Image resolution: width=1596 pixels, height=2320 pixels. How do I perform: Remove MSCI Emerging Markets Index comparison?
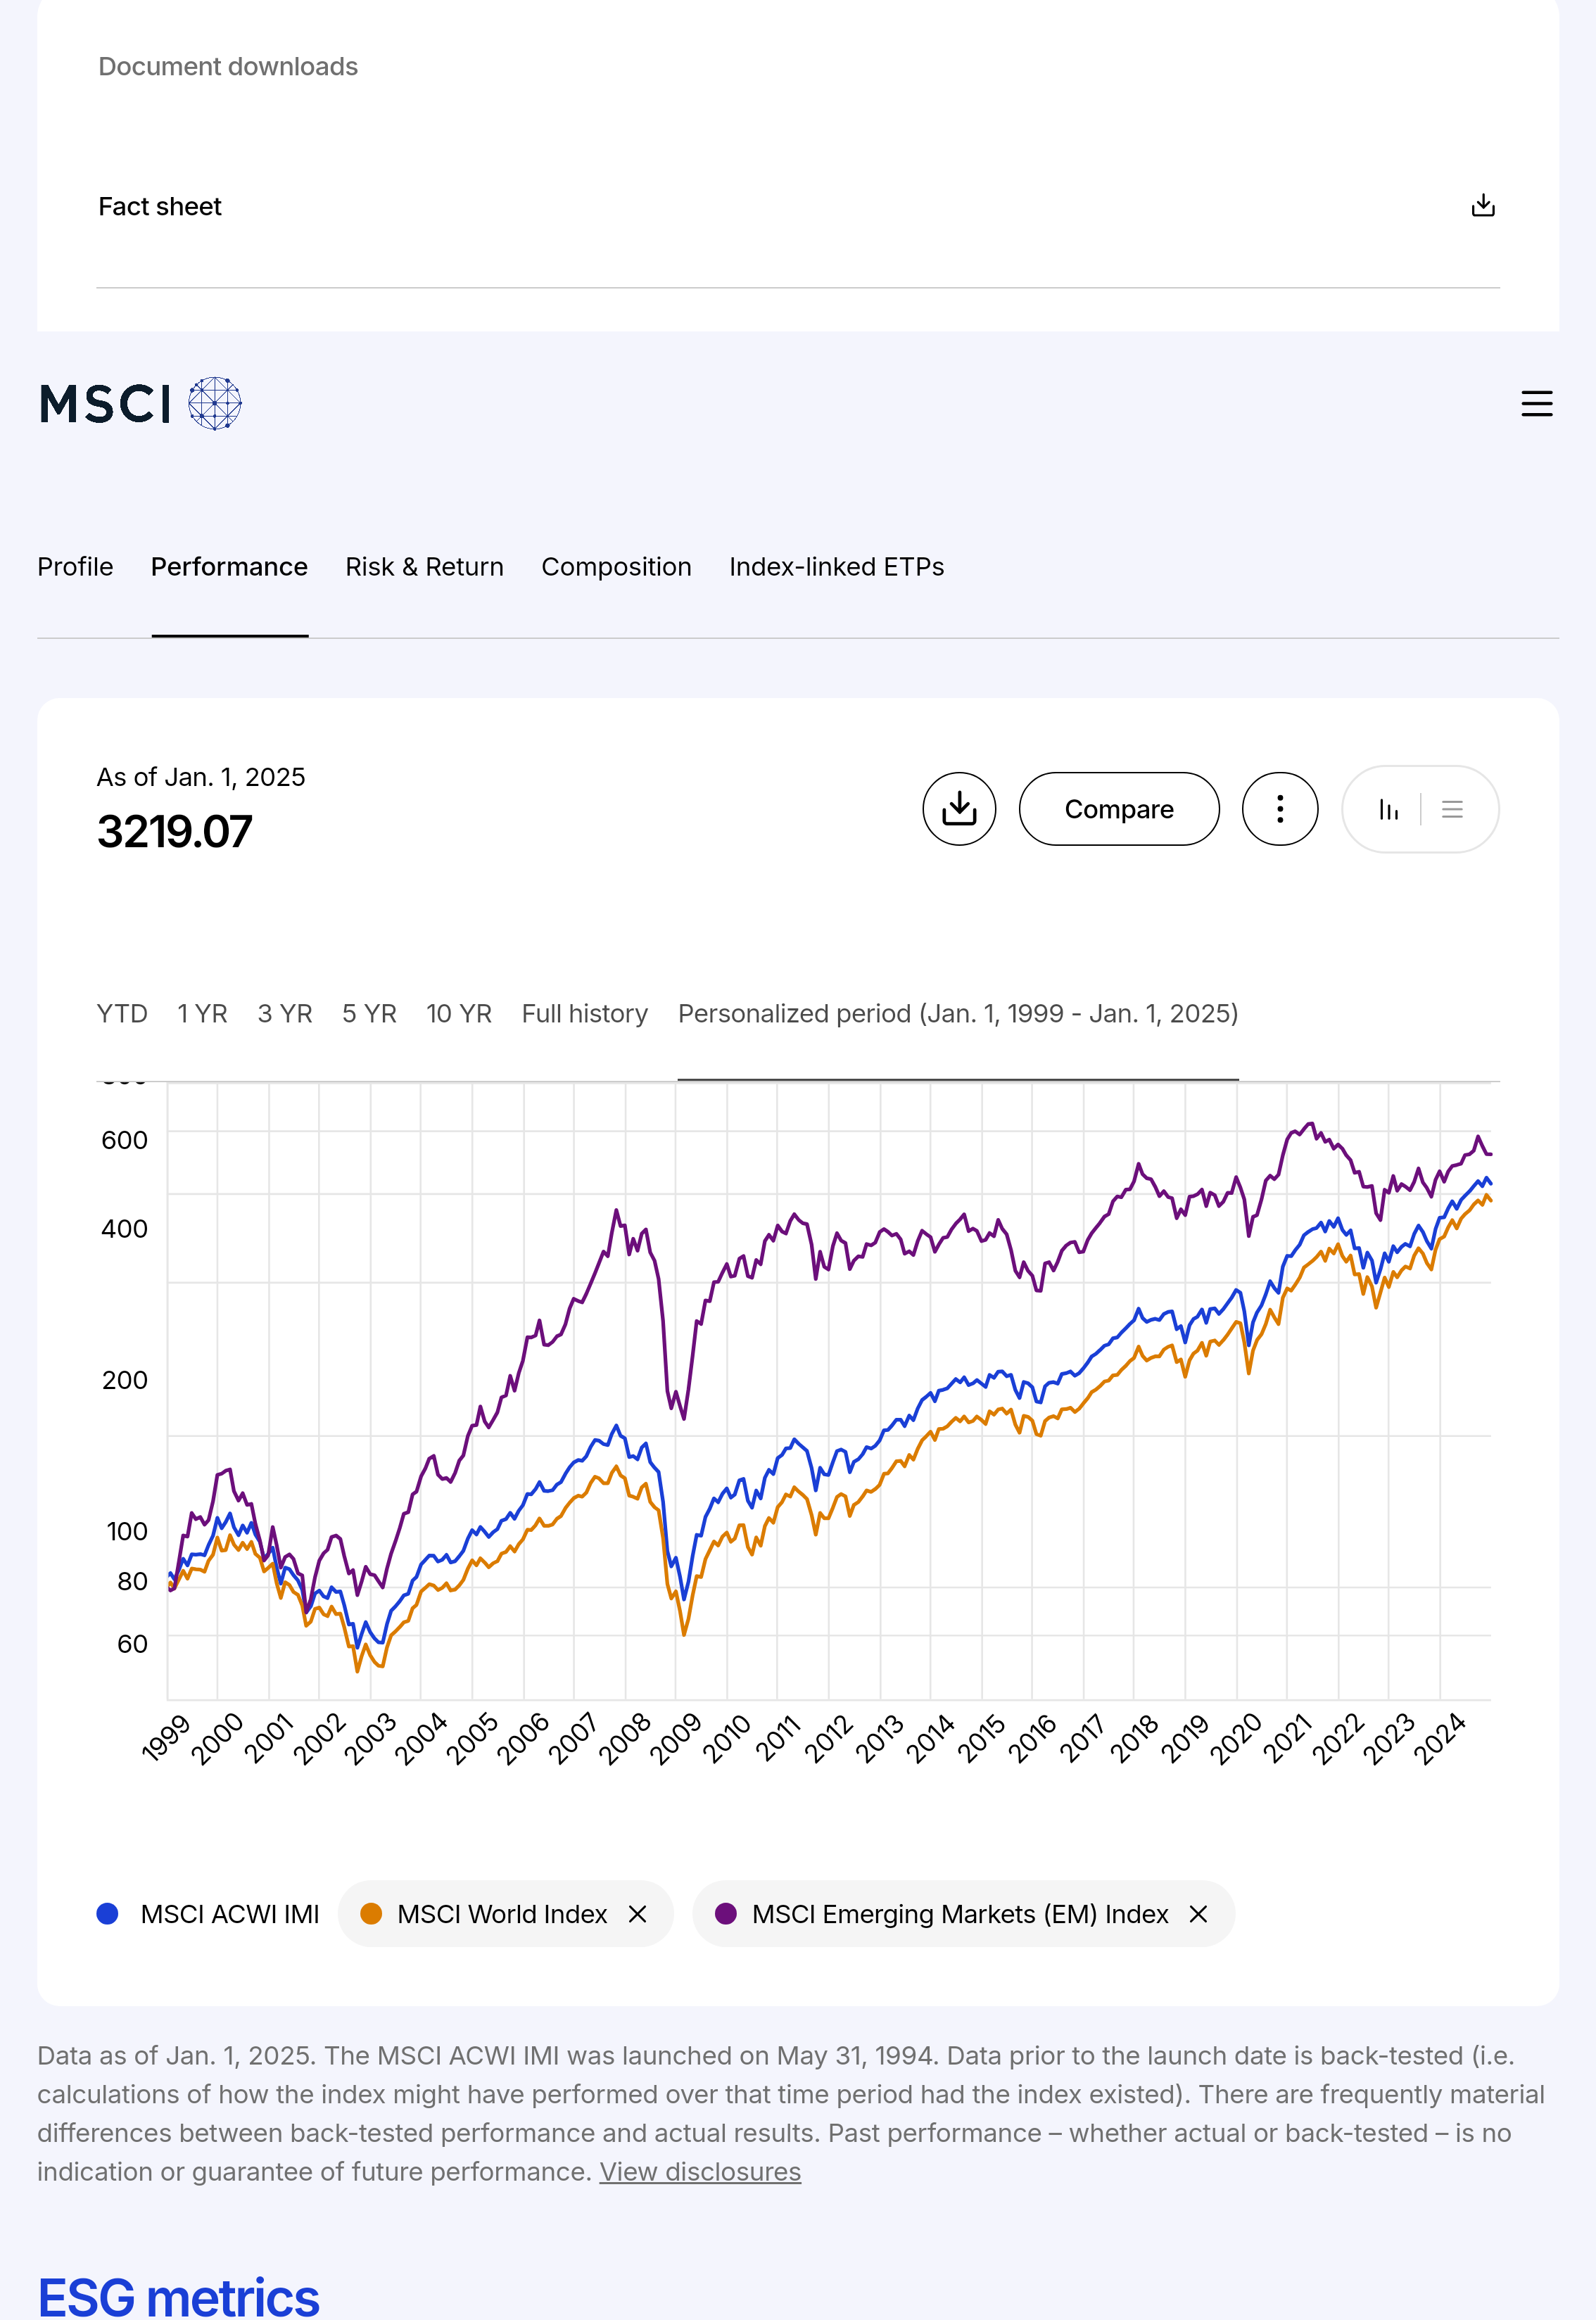(1198, 1914)
